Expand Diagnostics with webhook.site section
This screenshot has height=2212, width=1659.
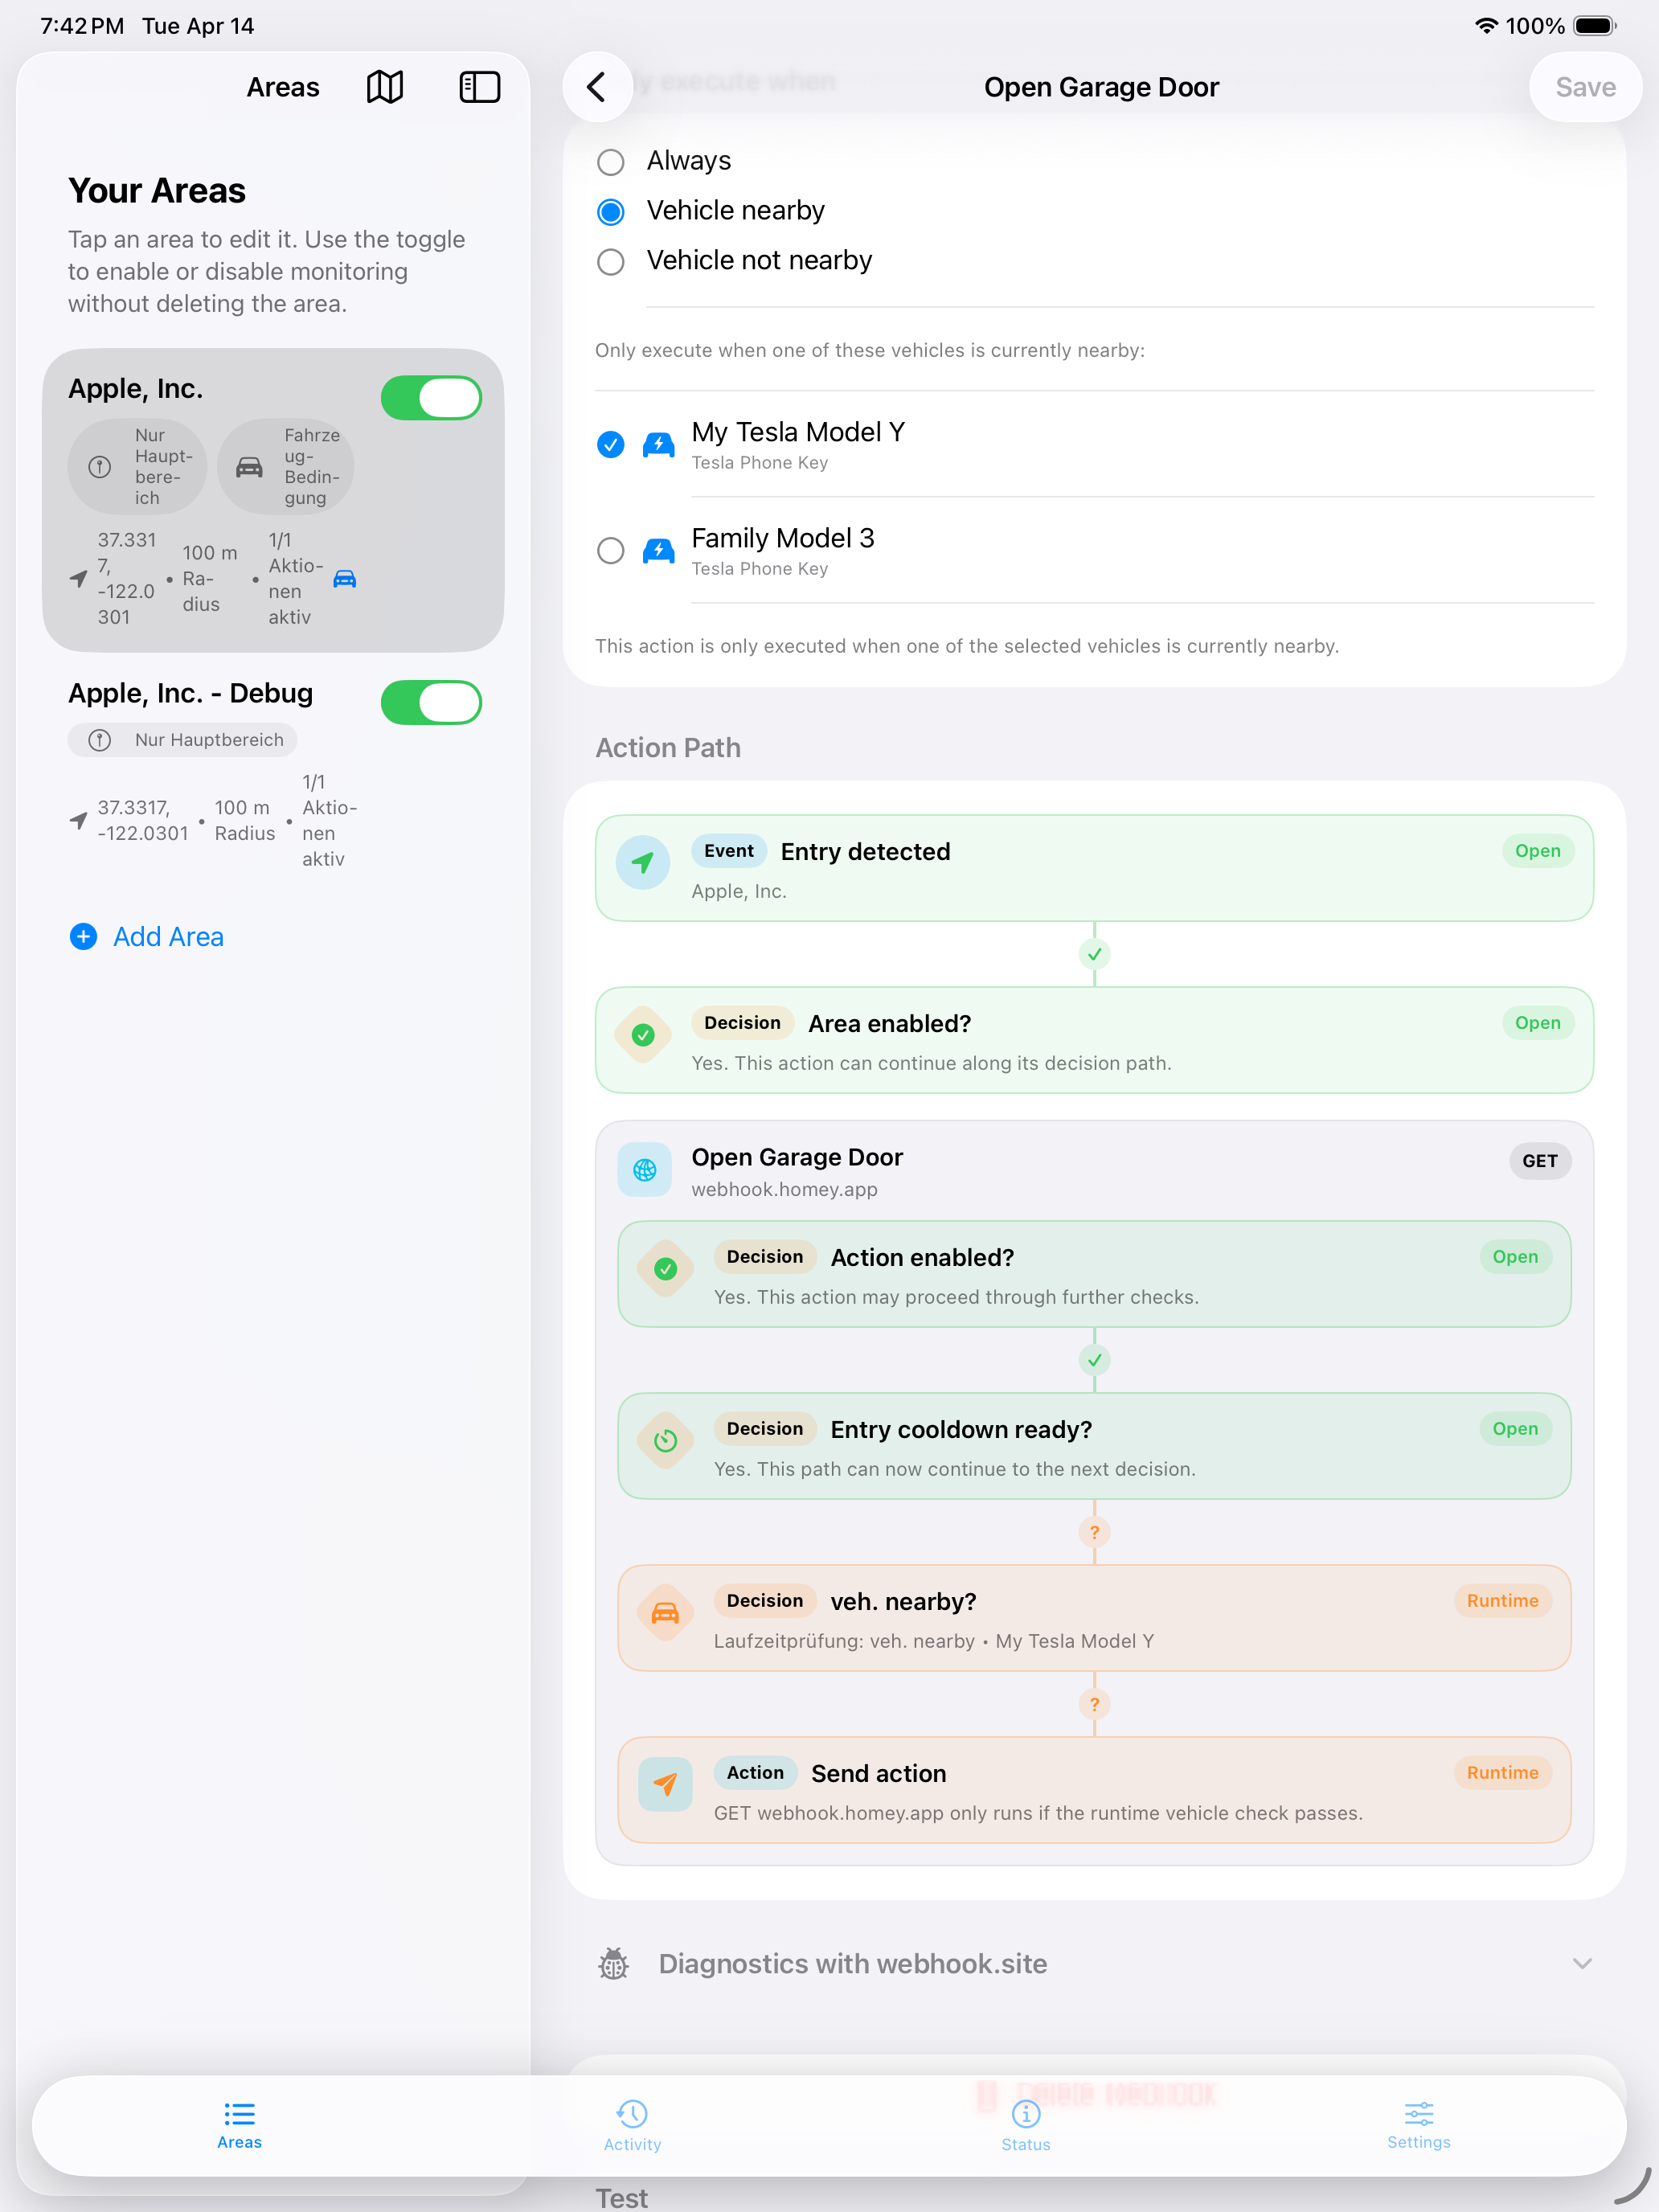[x=1582, y=1964]
